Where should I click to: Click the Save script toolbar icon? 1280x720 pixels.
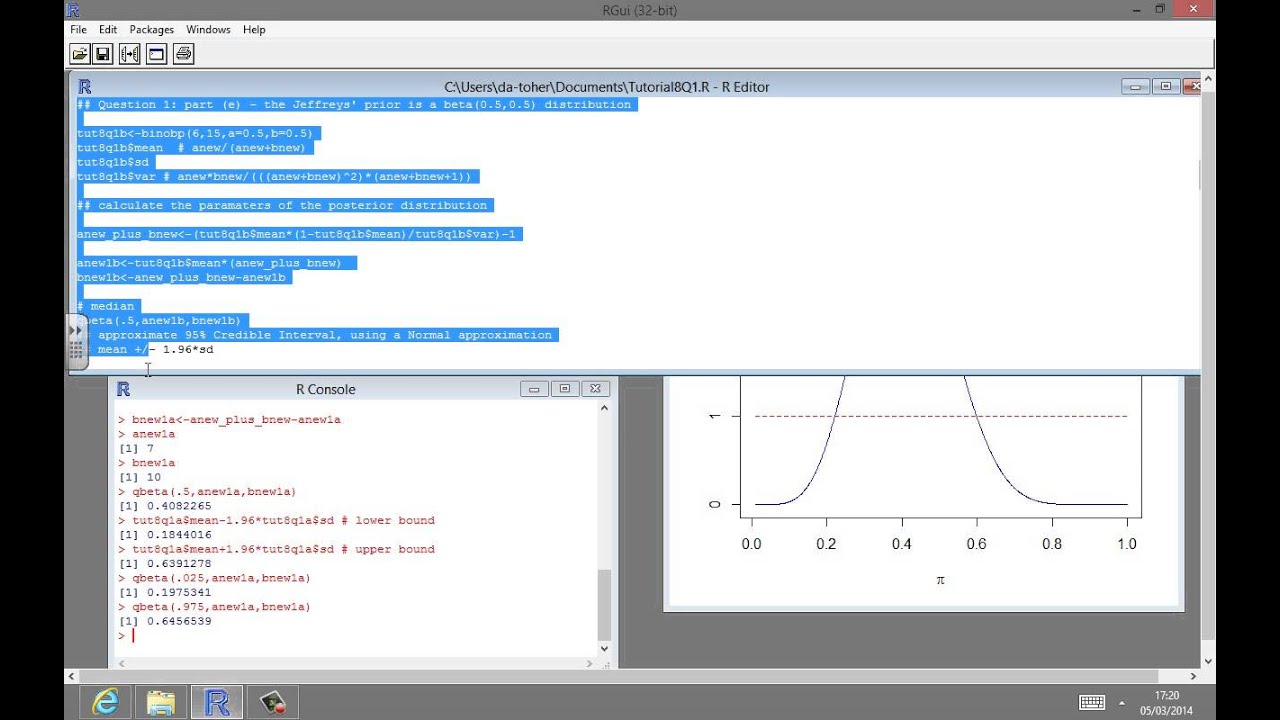point(103,54)
